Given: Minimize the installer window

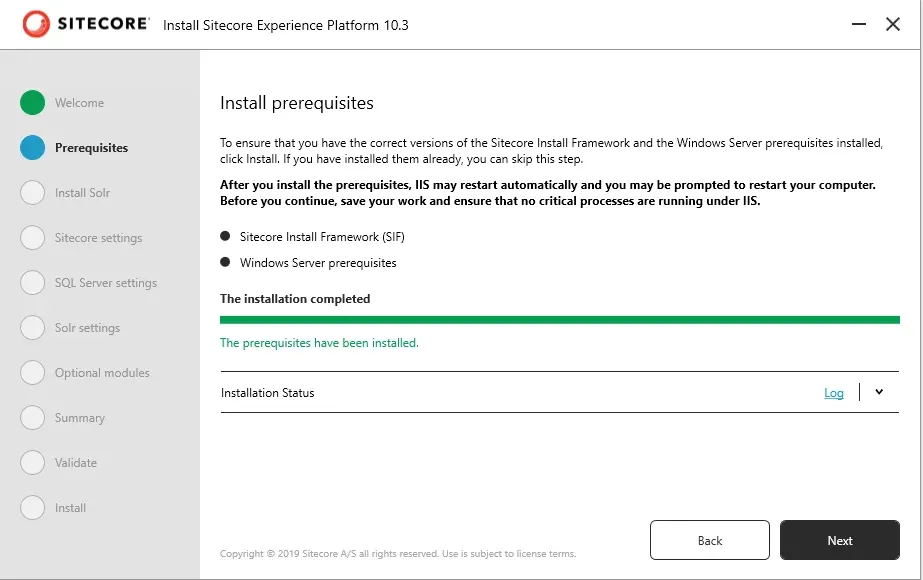Looking at the screenshot, I should point(859,24).
